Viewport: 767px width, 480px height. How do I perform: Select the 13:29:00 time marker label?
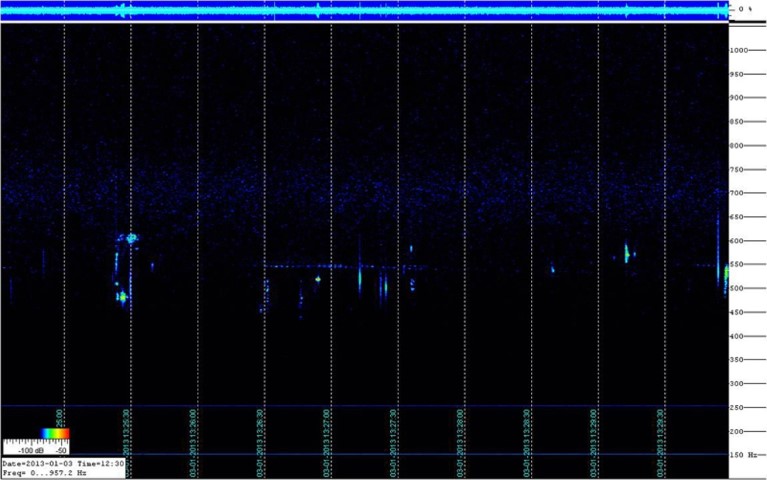pos(593,444)
